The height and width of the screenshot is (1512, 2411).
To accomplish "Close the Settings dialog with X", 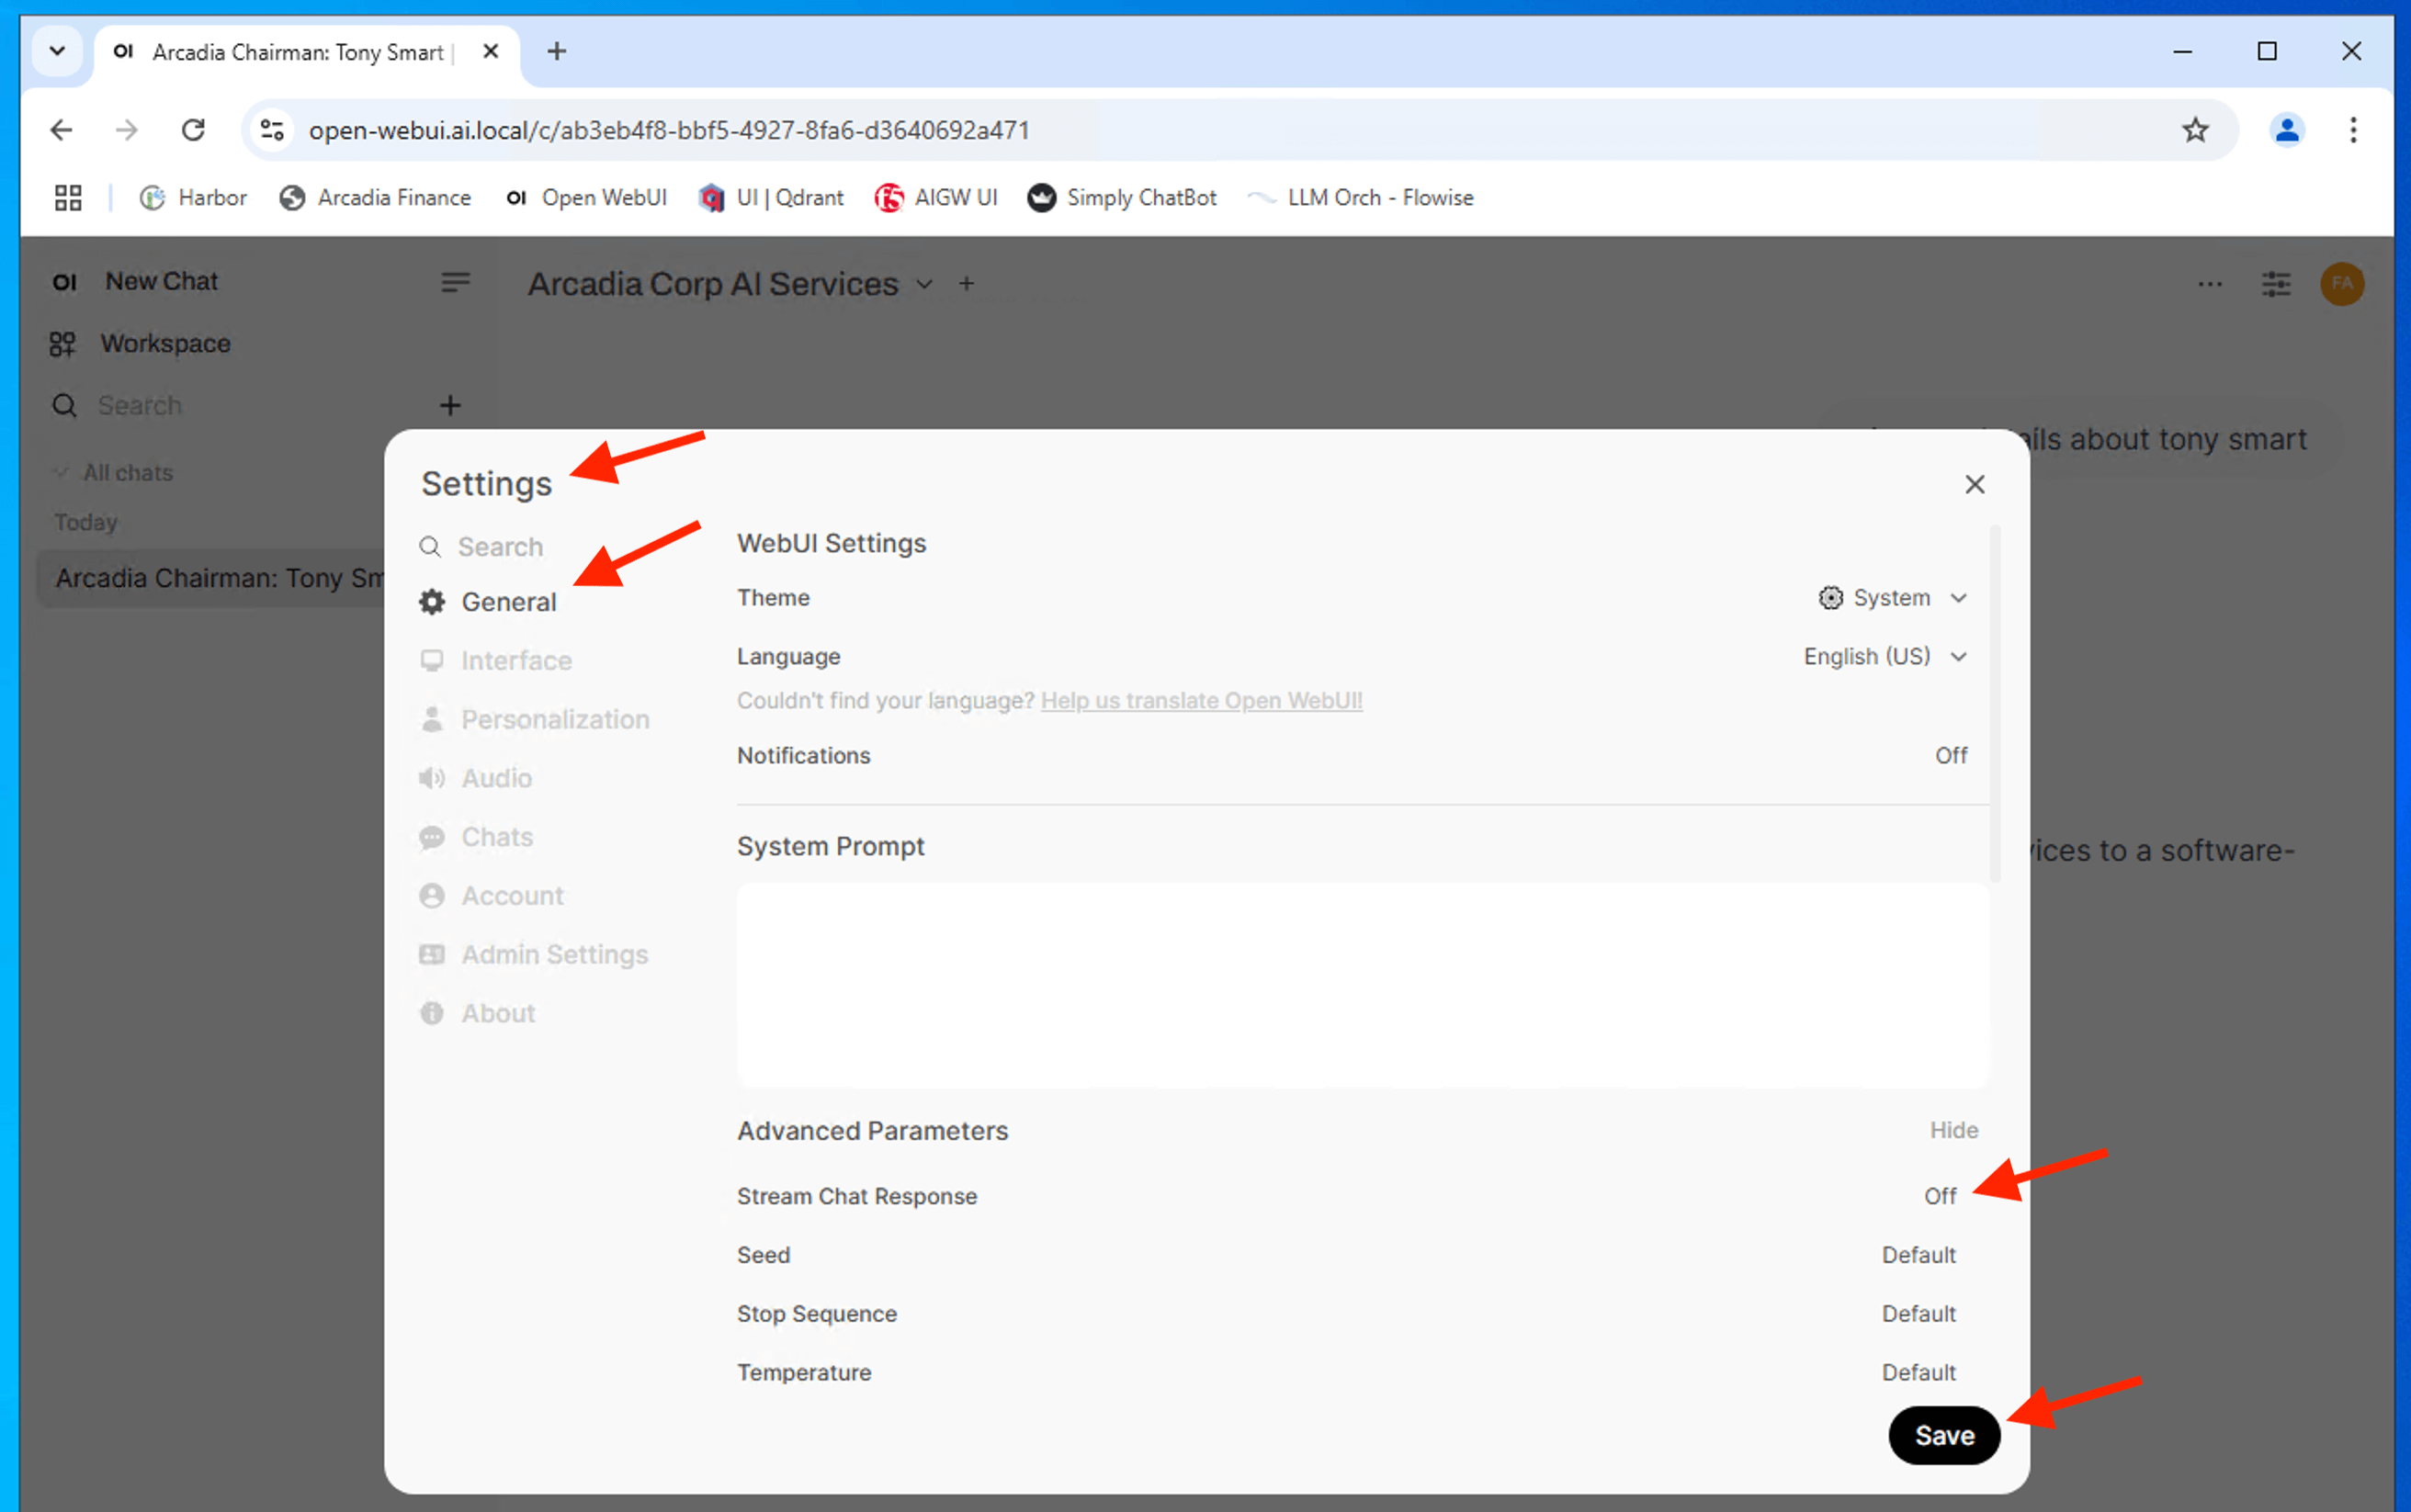I will coord(1974,485).
